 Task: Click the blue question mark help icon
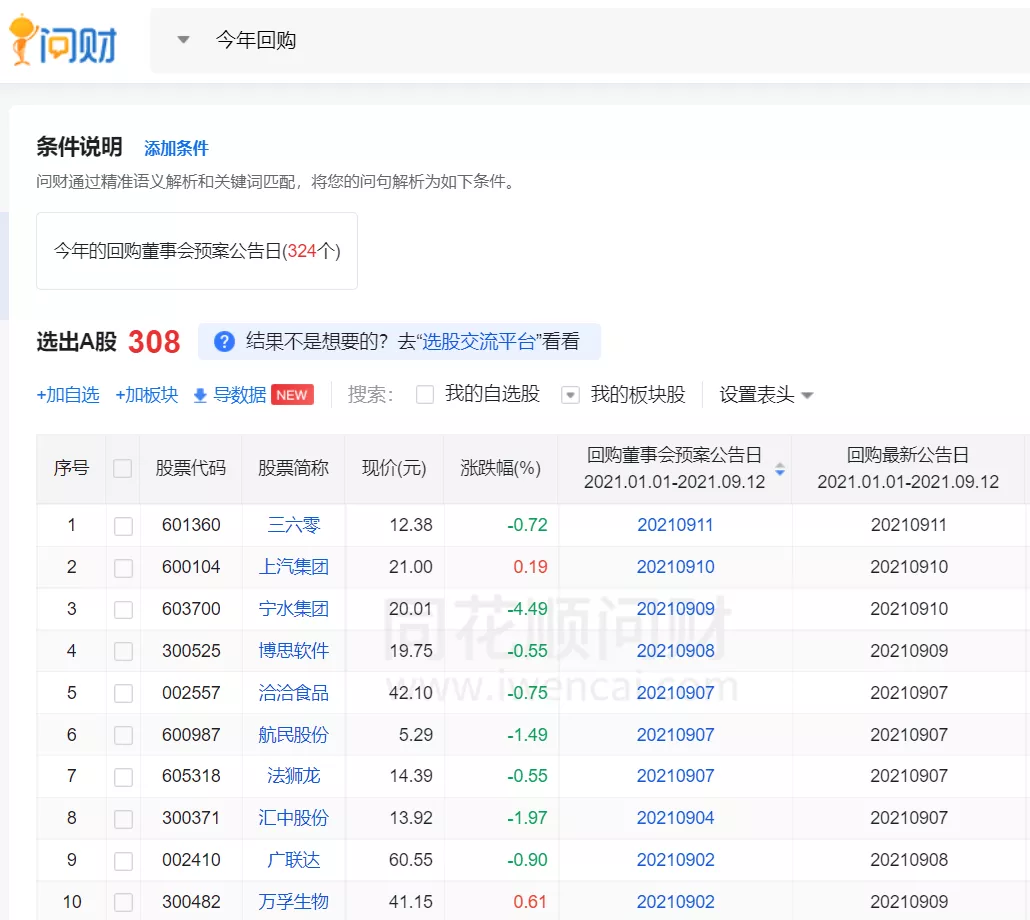(x=224, y=341)
